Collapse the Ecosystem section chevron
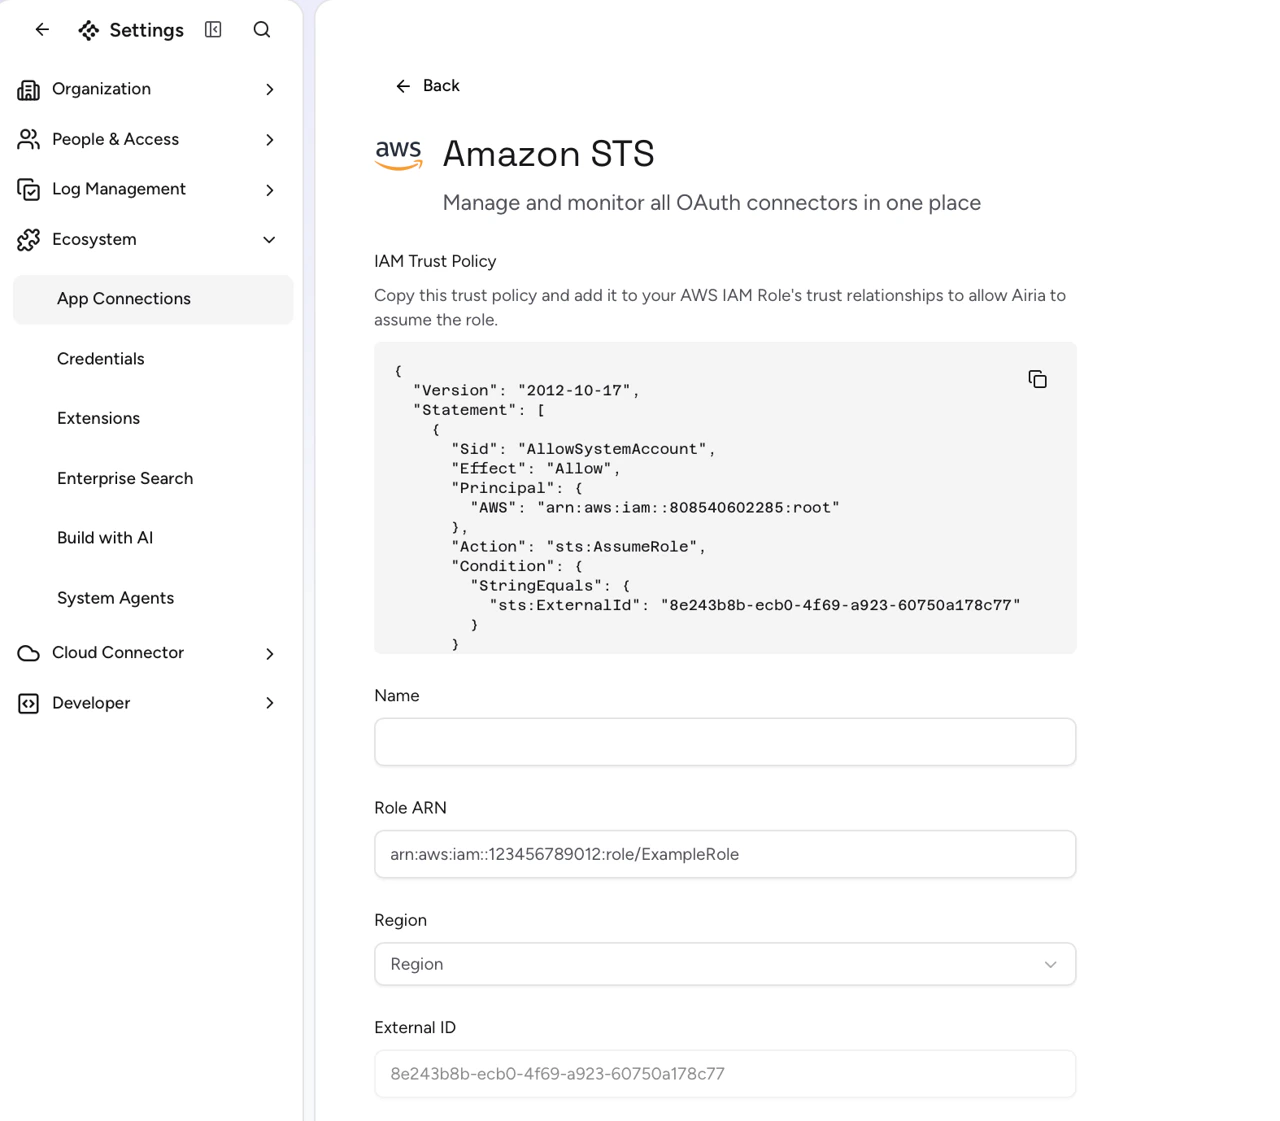Screen dimensions: 1280x1121 tap(269, 239)
